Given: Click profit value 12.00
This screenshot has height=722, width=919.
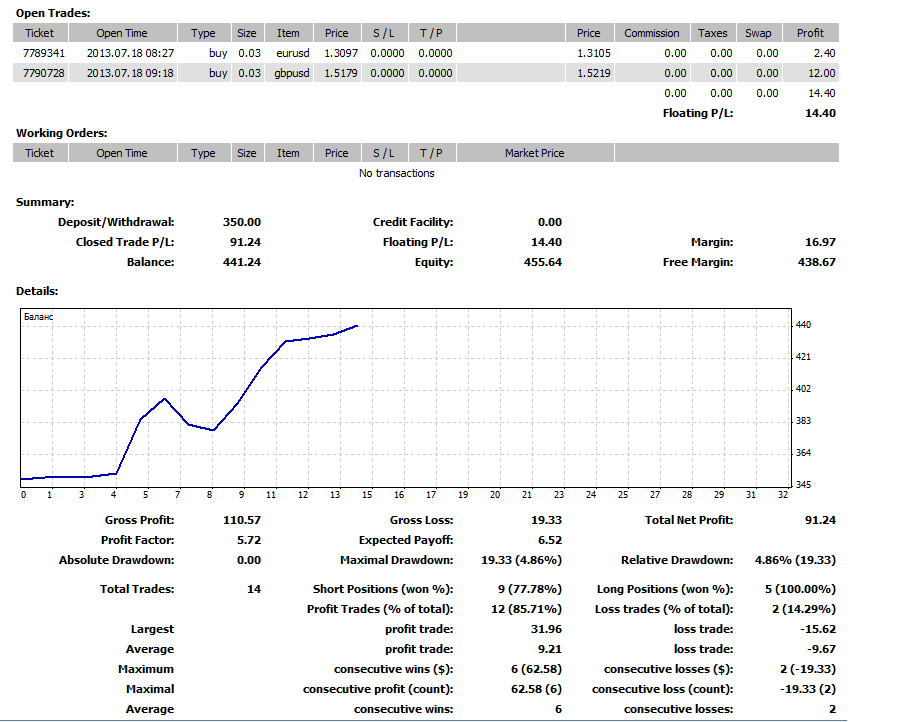Looking at the screenshot, I should pos(821,73).
